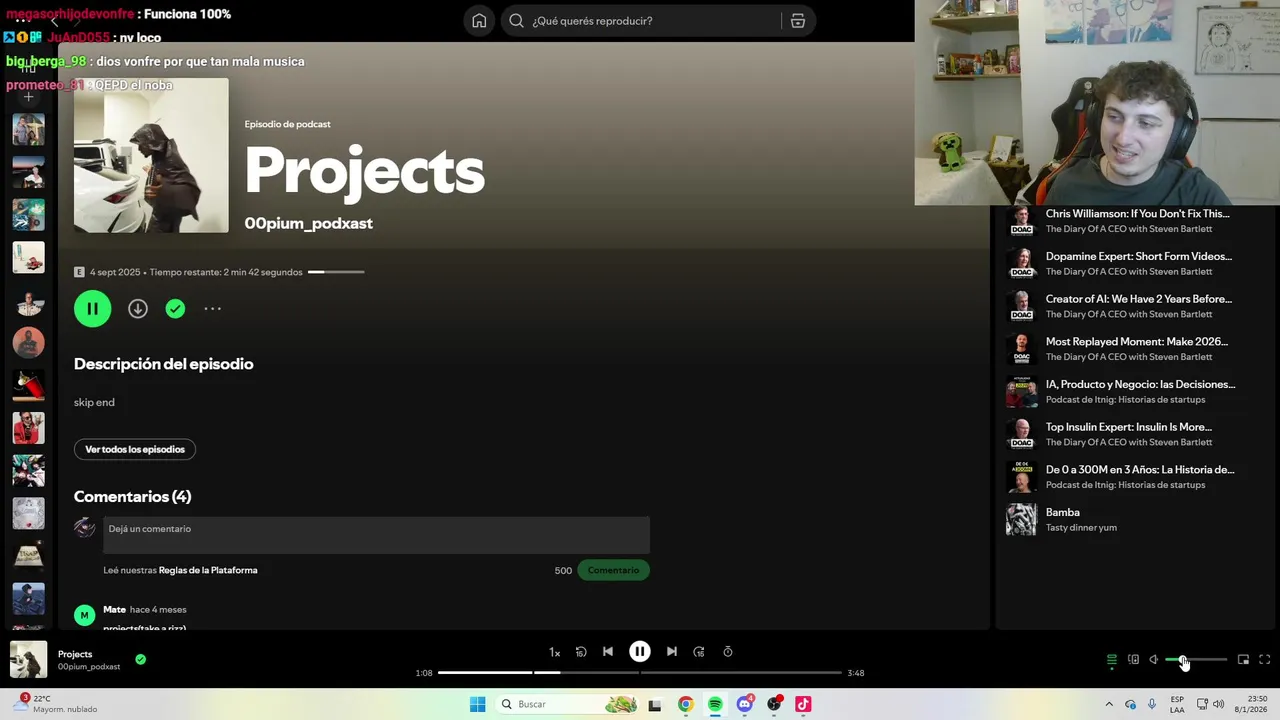Open the mini player

click(x=1243, y=660)
